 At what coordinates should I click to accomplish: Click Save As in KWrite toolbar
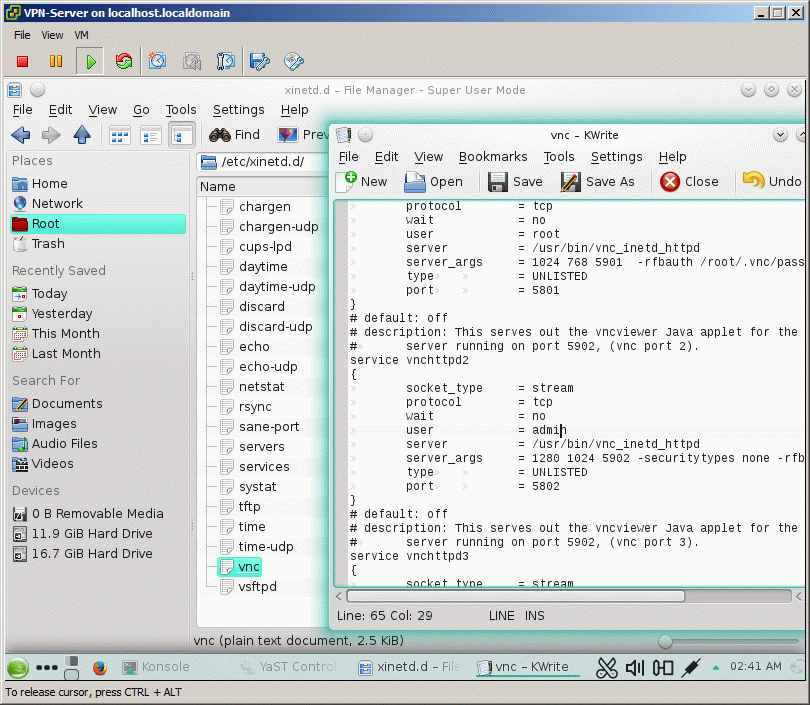coord(598,181)
